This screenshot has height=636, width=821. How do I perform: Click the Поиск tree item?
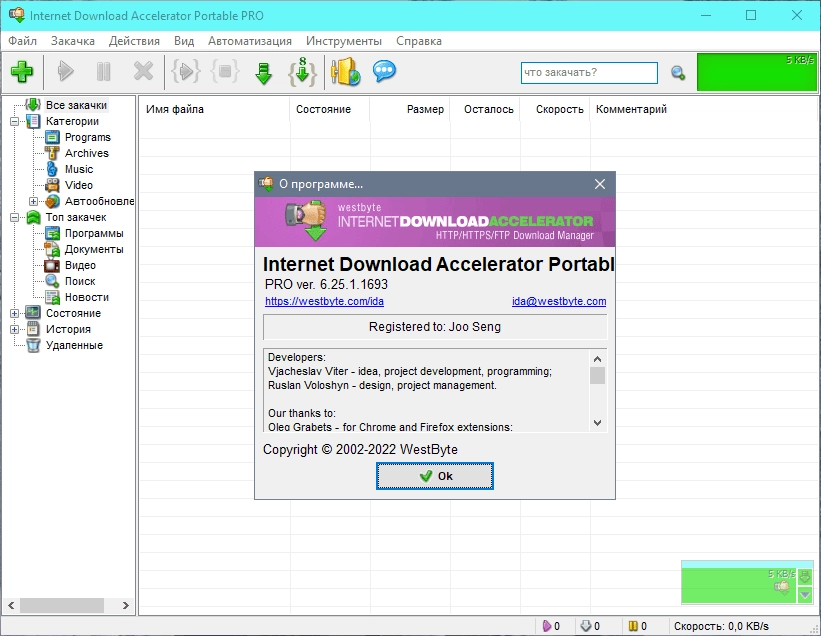pyautogui.click(x=80, y=281)
